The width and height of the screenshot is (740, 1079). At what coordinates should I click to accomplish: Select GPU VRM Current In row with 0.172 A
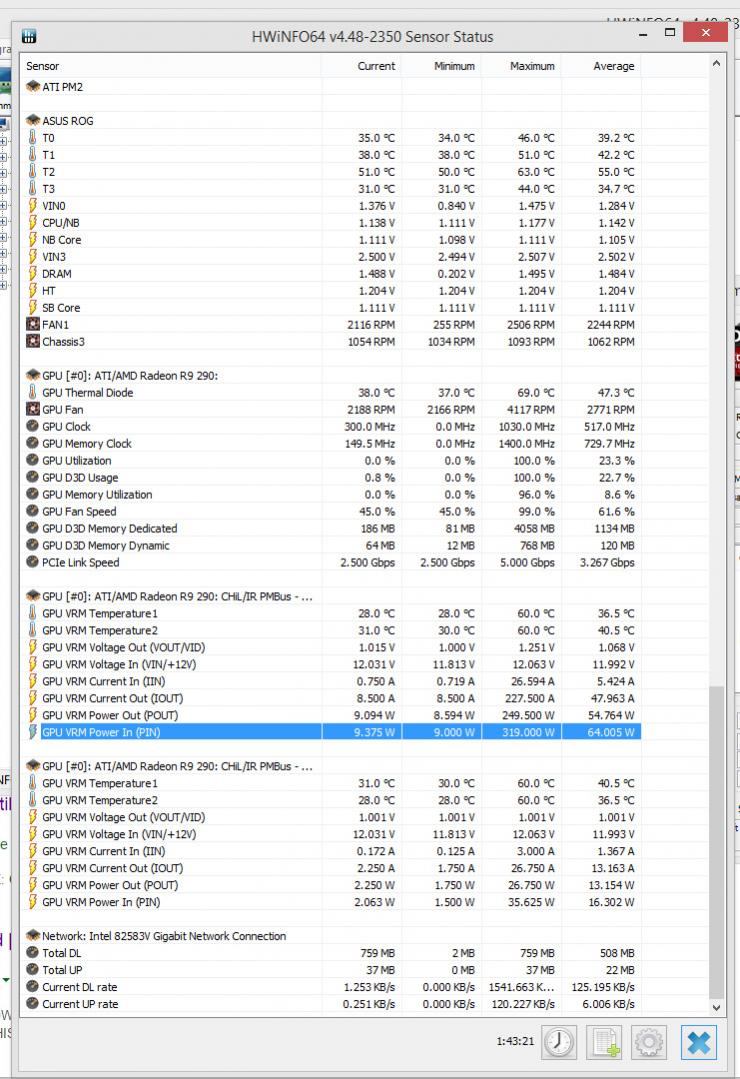pos(331,851)
